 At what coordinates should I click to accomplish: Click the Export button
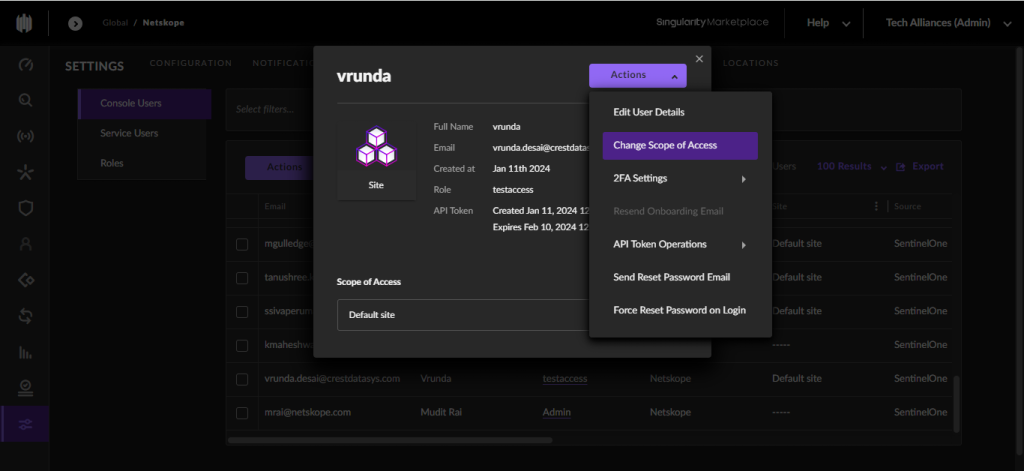[920, 167]
